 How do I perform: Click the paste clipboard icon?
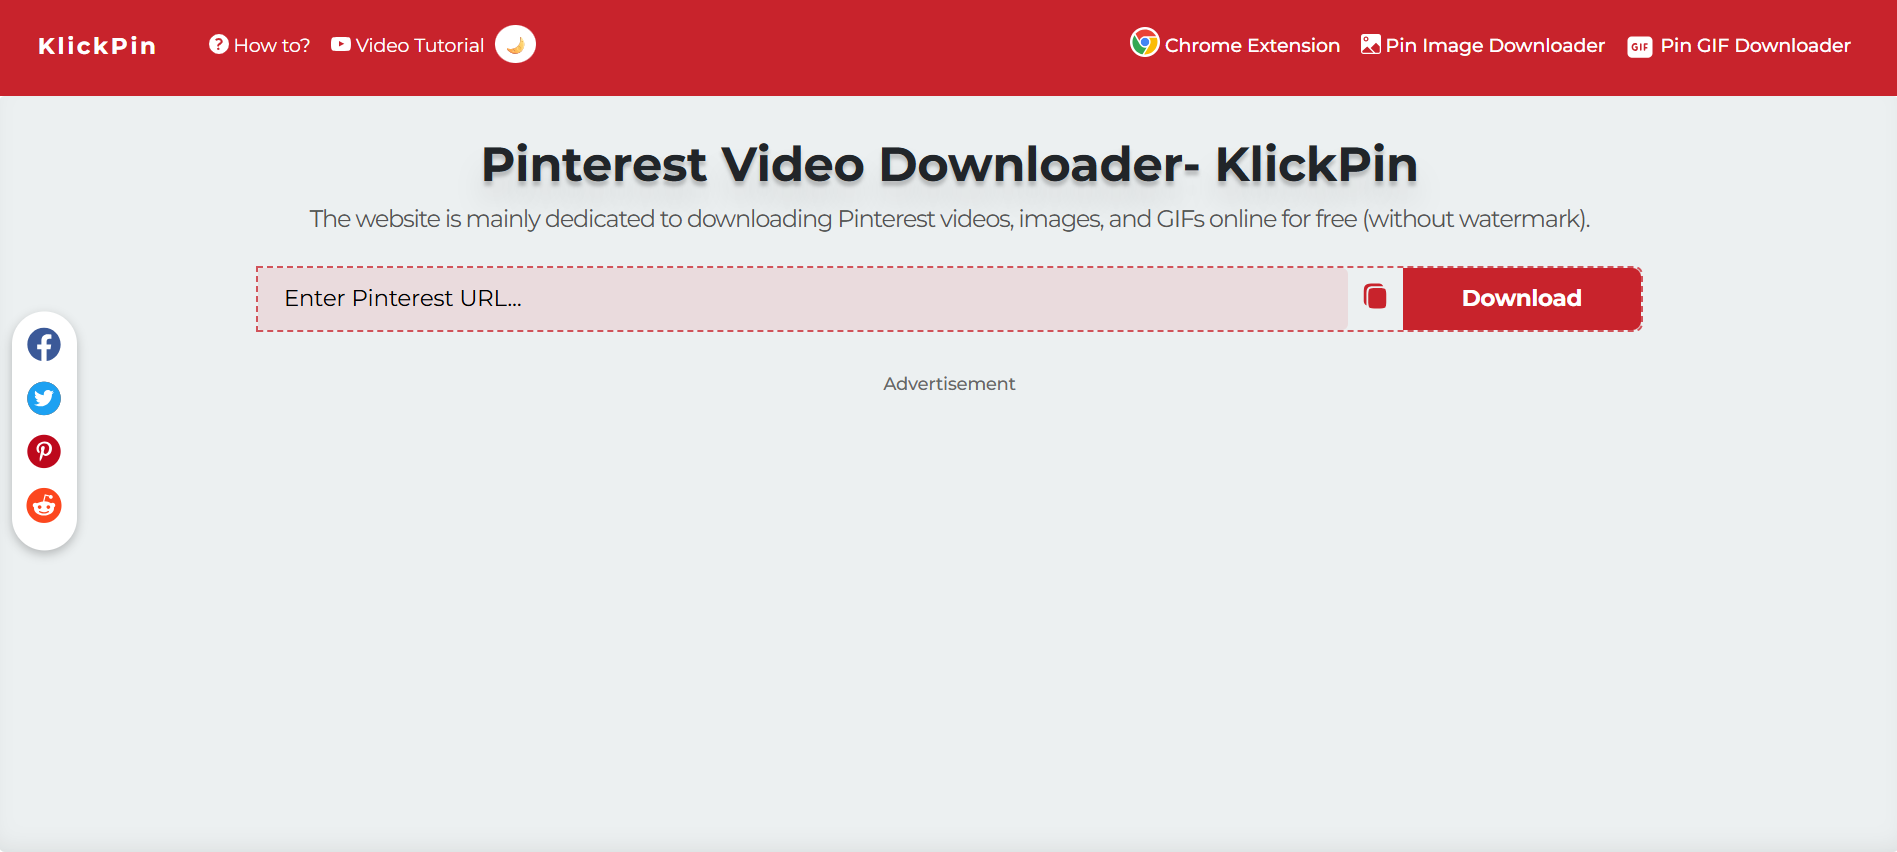click(x=1375, y=297)
